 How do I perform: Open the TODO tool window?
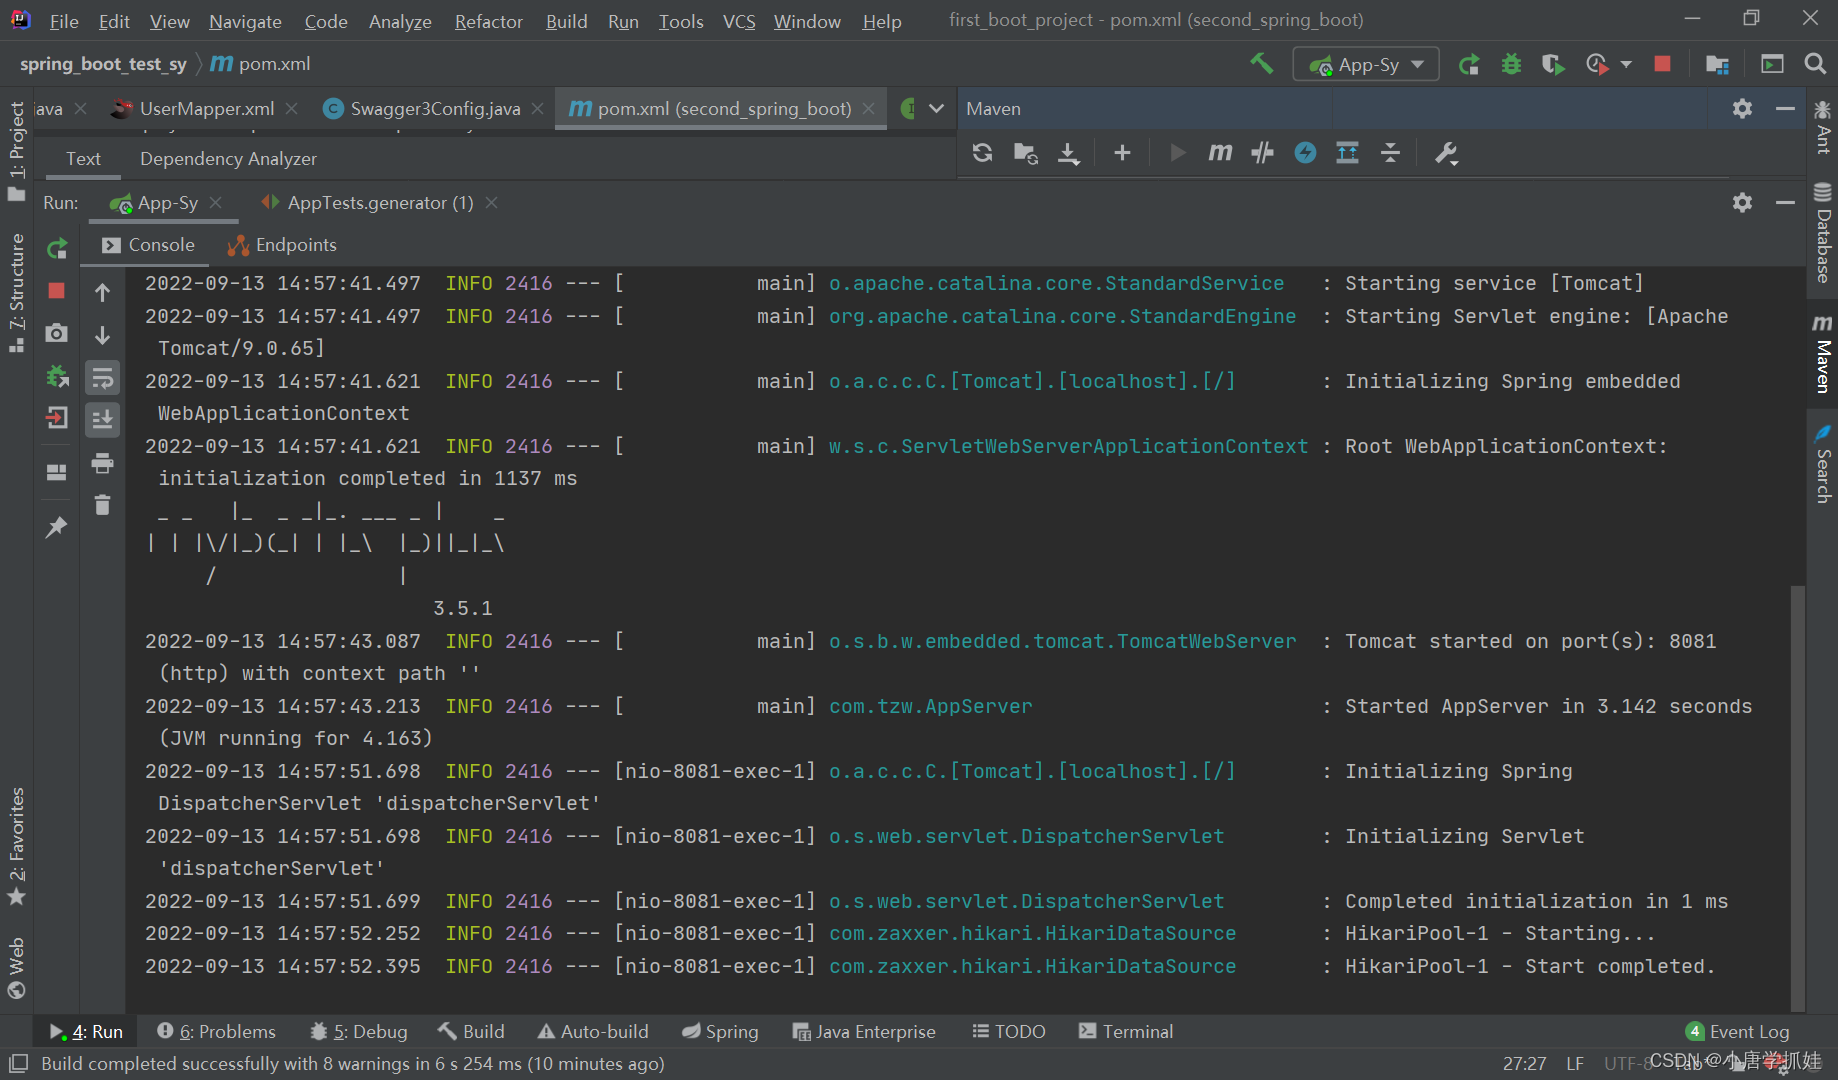[1009, 1031]
